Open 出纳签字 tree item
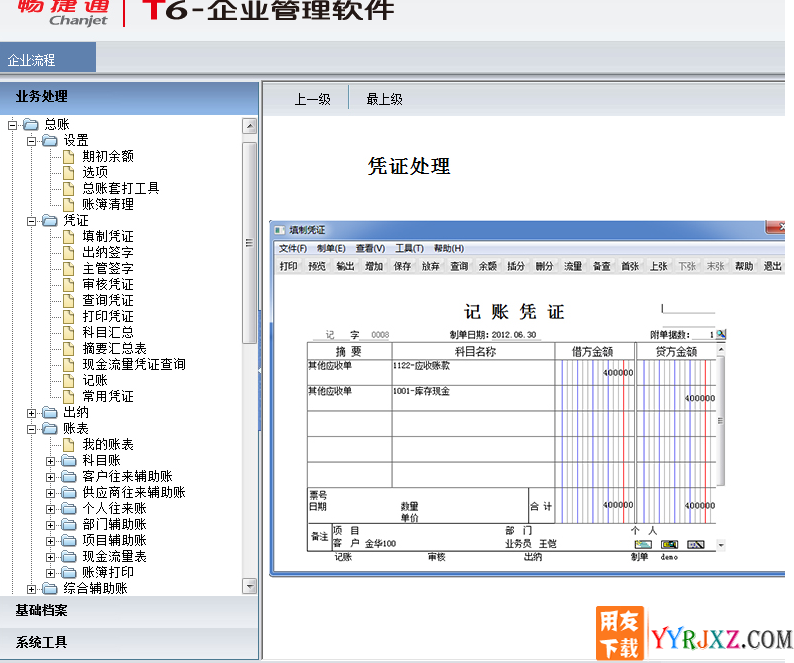794x663 pixels. point(108,252)
